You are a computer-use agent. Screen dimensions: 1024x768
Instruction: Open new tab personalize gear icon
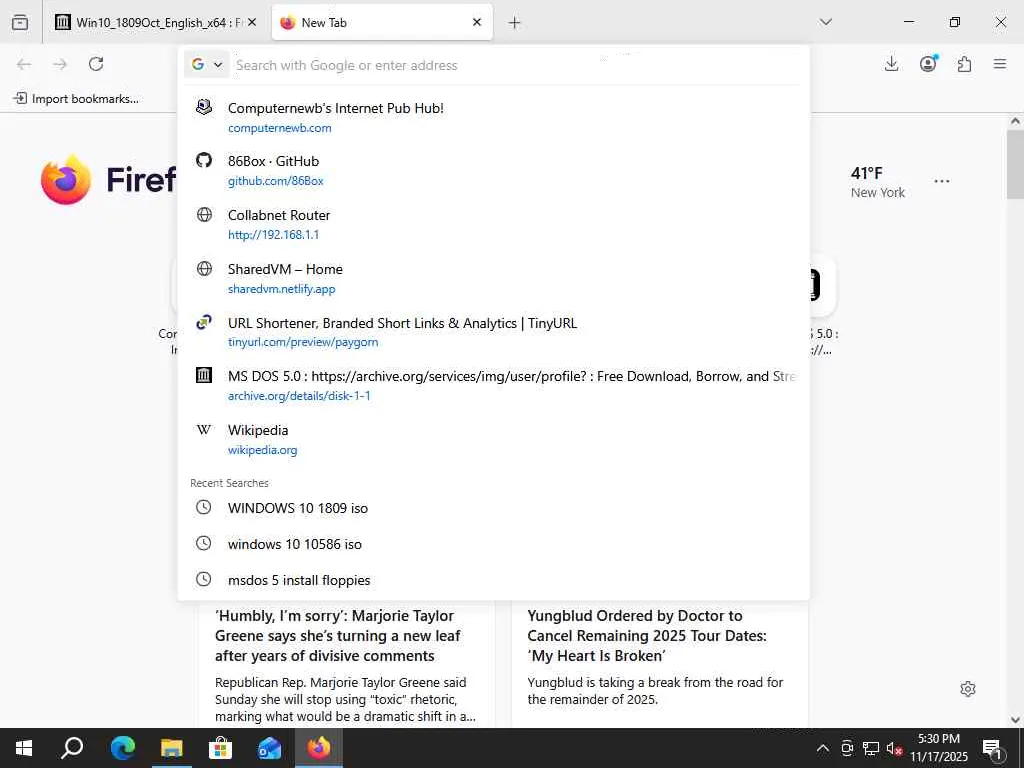[968, 689]
